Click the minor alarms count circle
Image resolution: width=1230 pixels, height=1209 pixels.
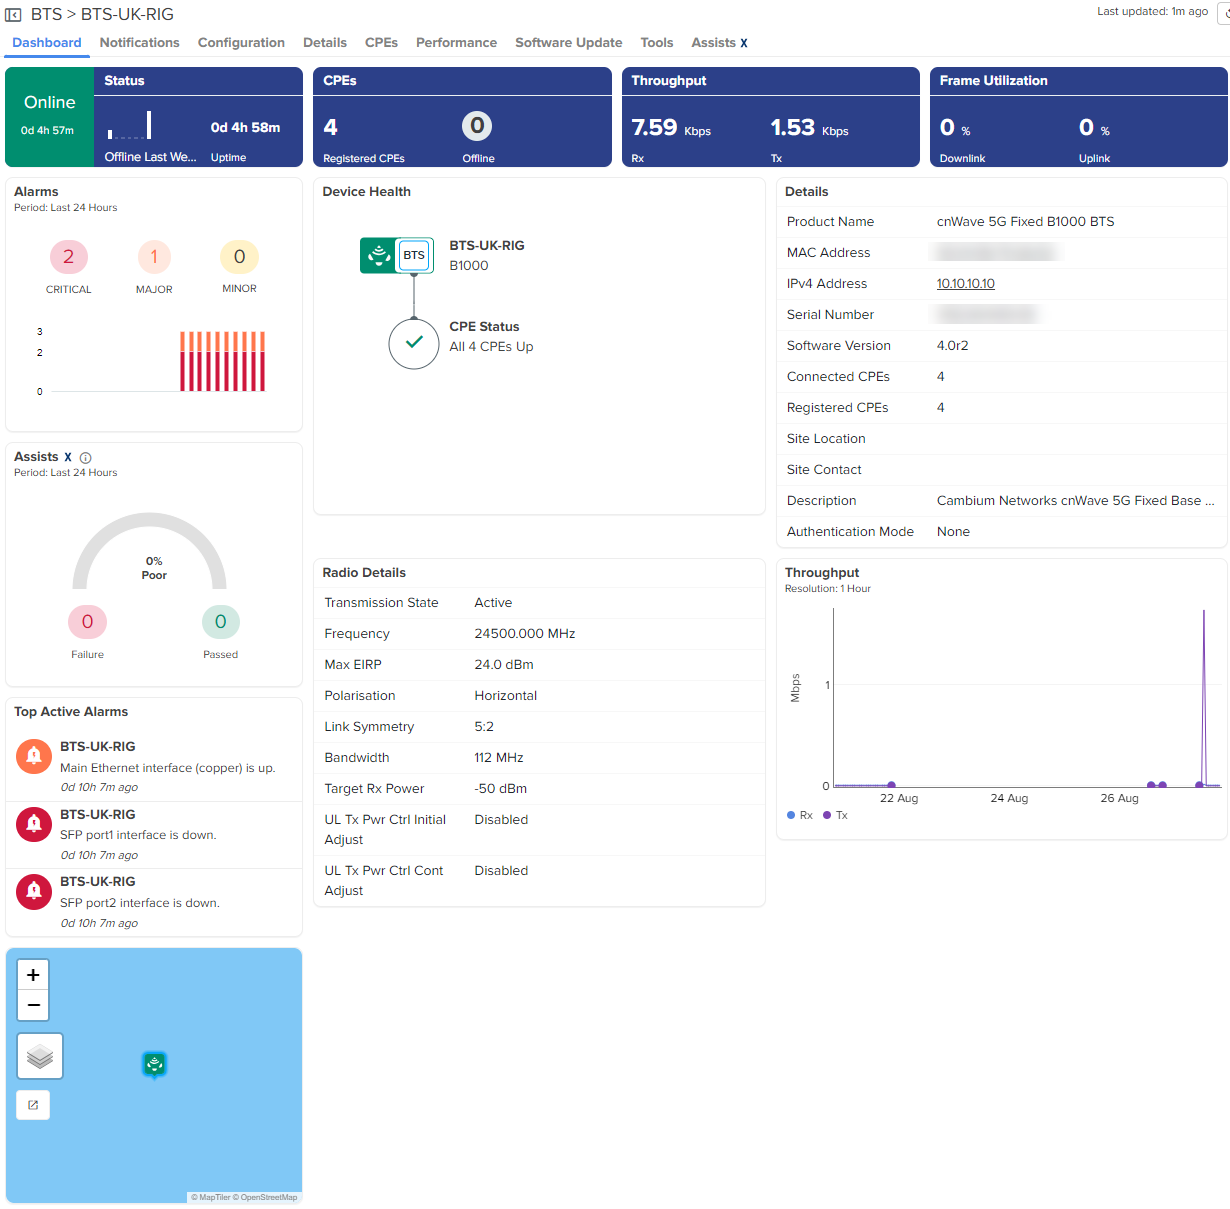(x=239, y=257)
